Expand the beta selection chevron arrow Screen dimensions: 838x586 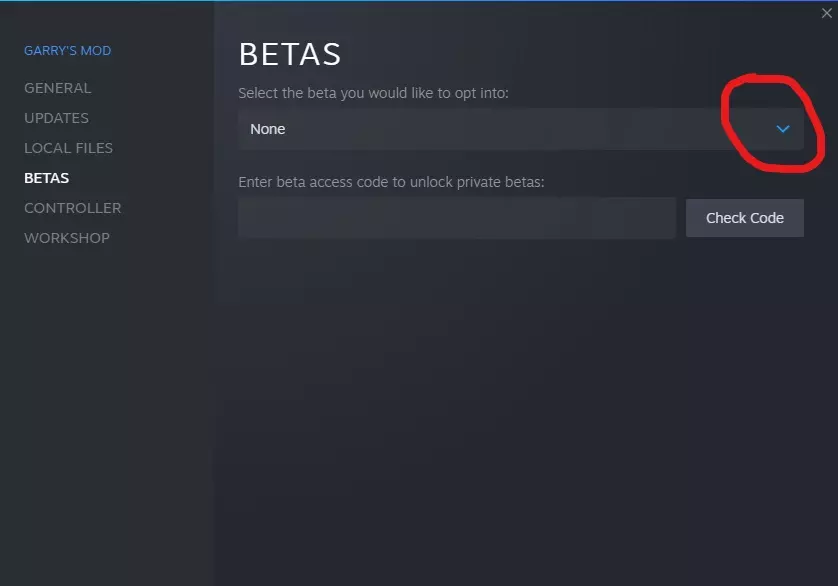[x=783, y=129]
